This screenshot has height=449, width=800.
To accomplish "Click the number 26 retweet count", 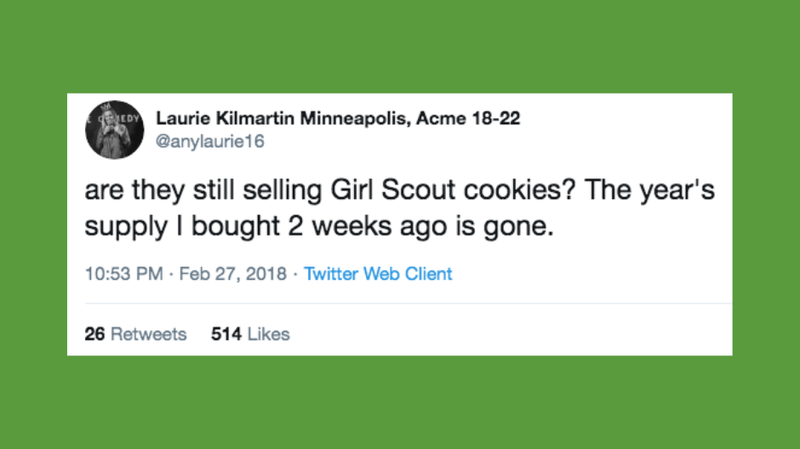I will coord(95,334).
